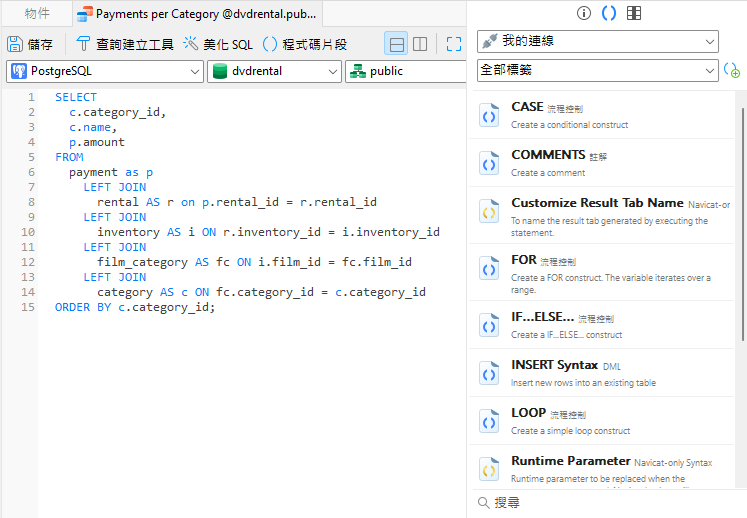747x518 pixels.
Task: Toggle vertical split editor layout
Action: coord(420,44)
